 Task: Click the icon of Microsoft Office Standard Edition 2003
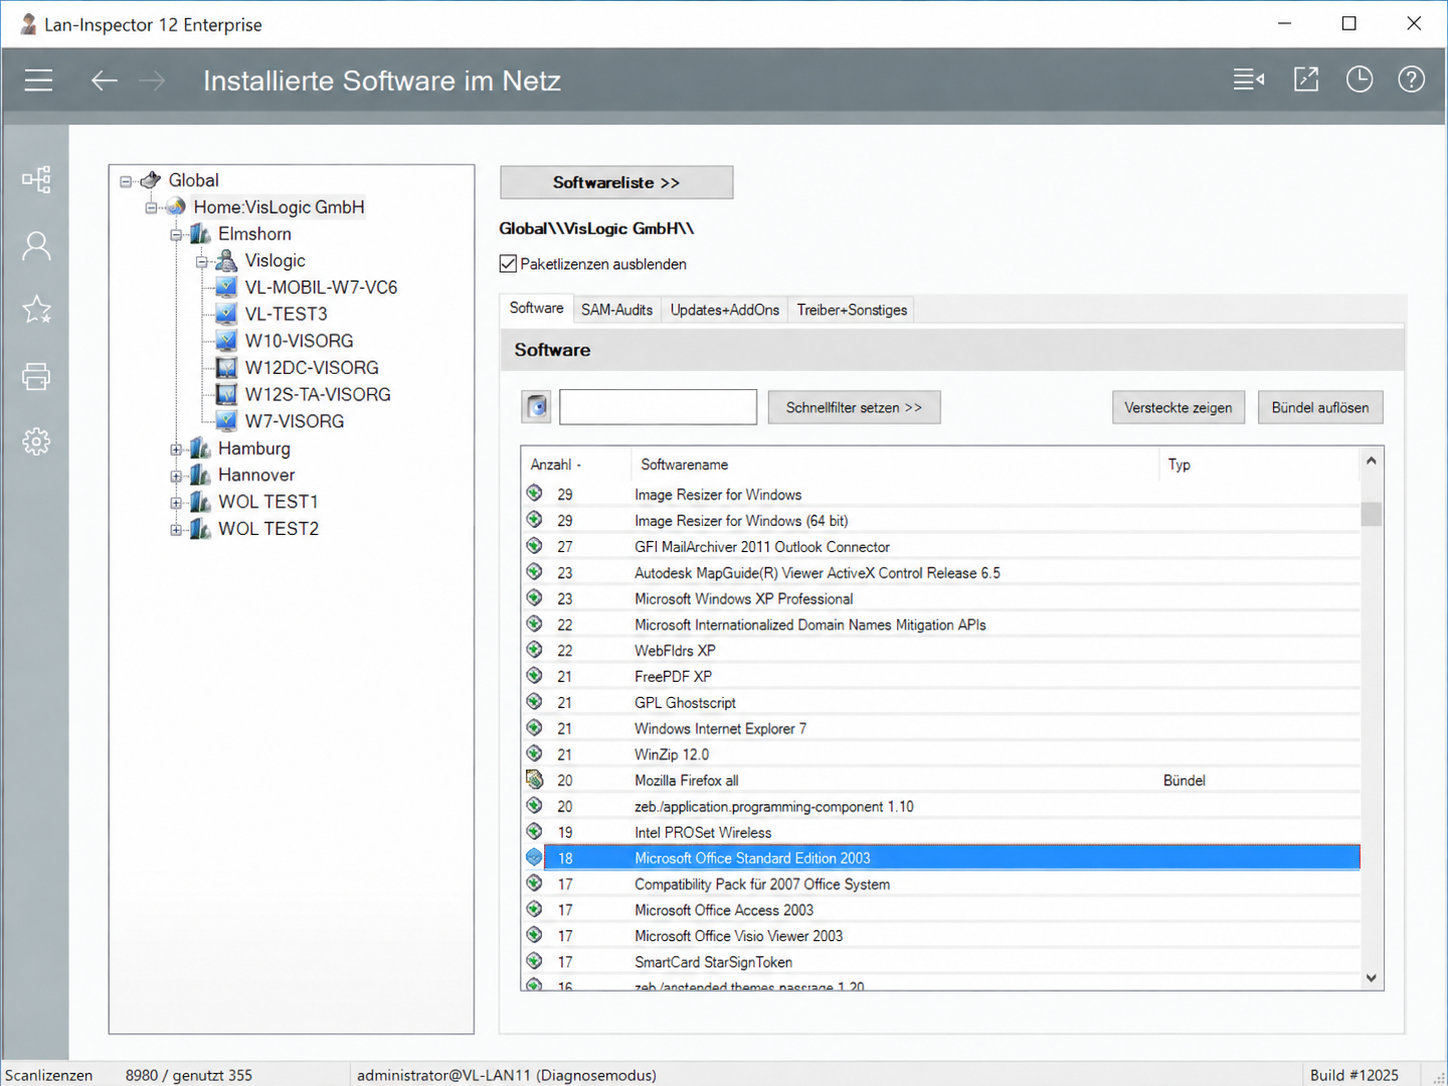pos(535,857)
